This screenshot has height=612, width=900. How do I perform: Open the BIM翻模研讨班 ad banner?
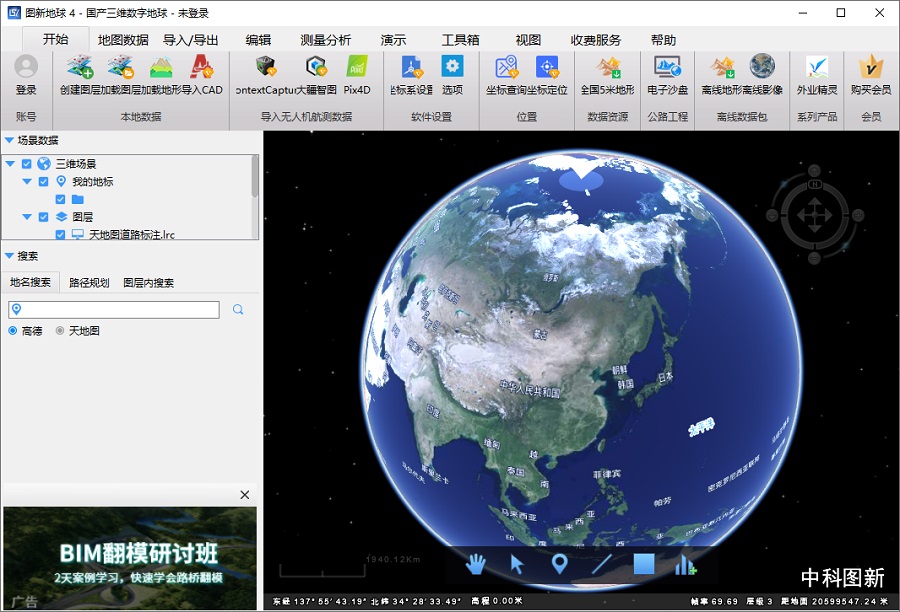pyautogui.click(x=130, y=558)
